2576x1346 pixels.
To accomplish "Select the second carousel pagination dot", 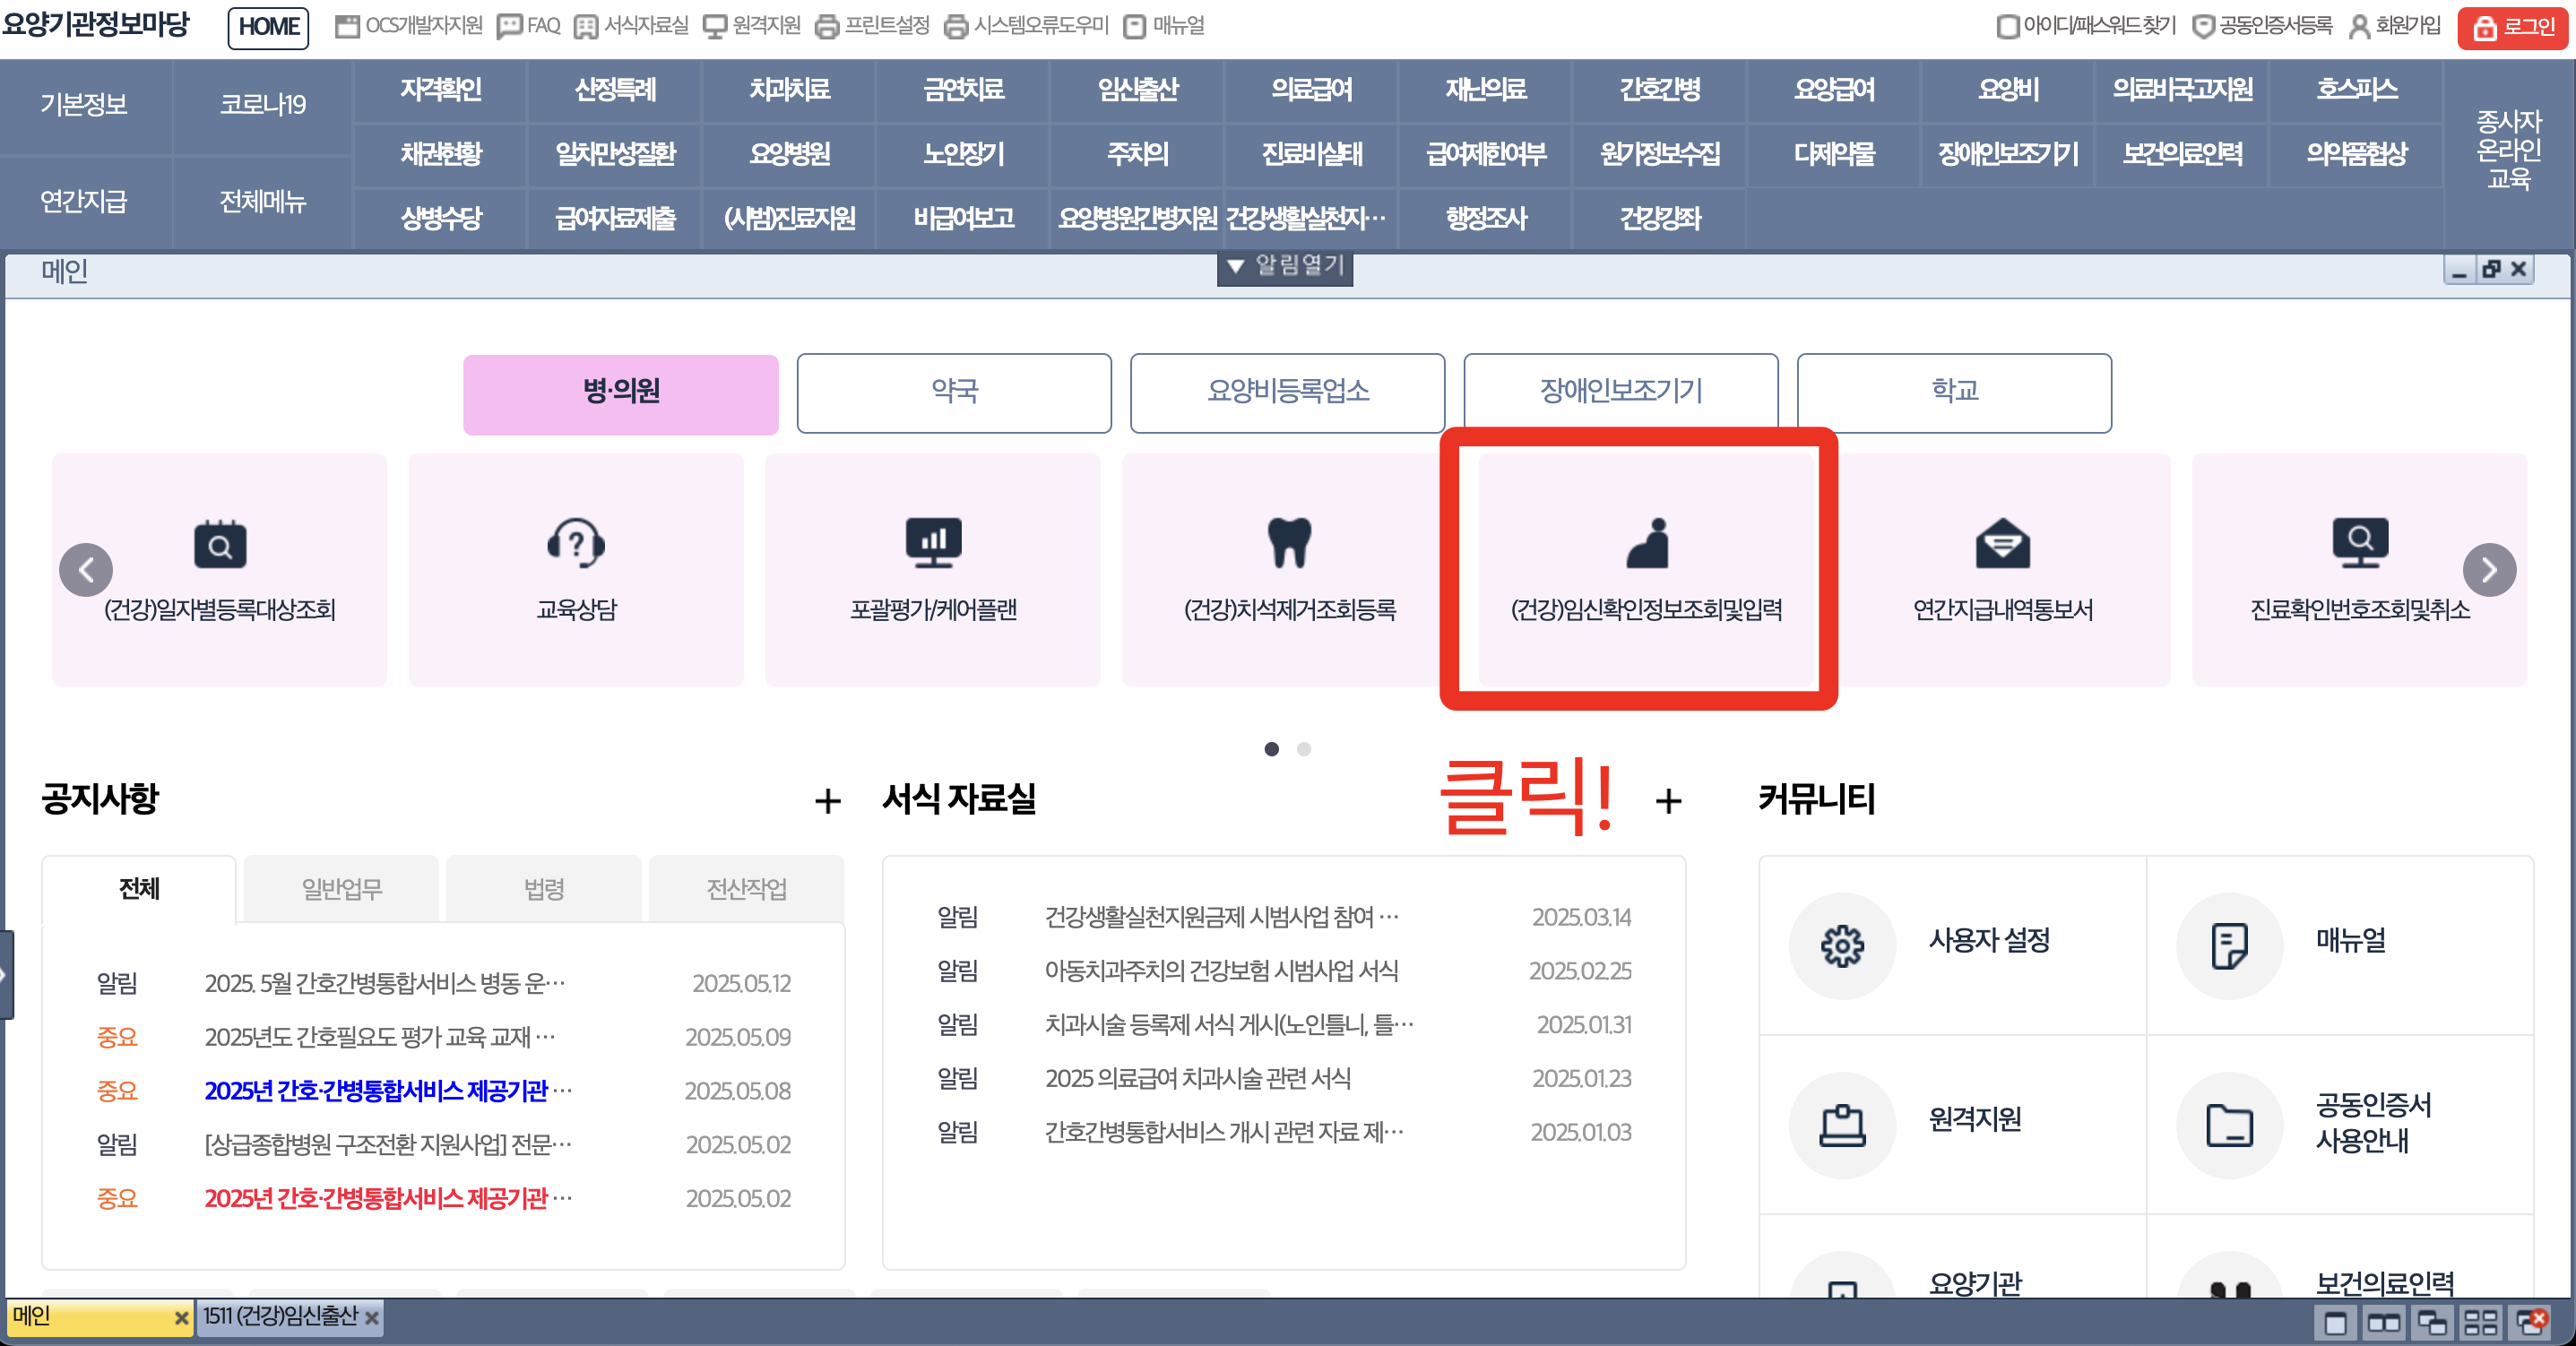I will (1304, 749).
